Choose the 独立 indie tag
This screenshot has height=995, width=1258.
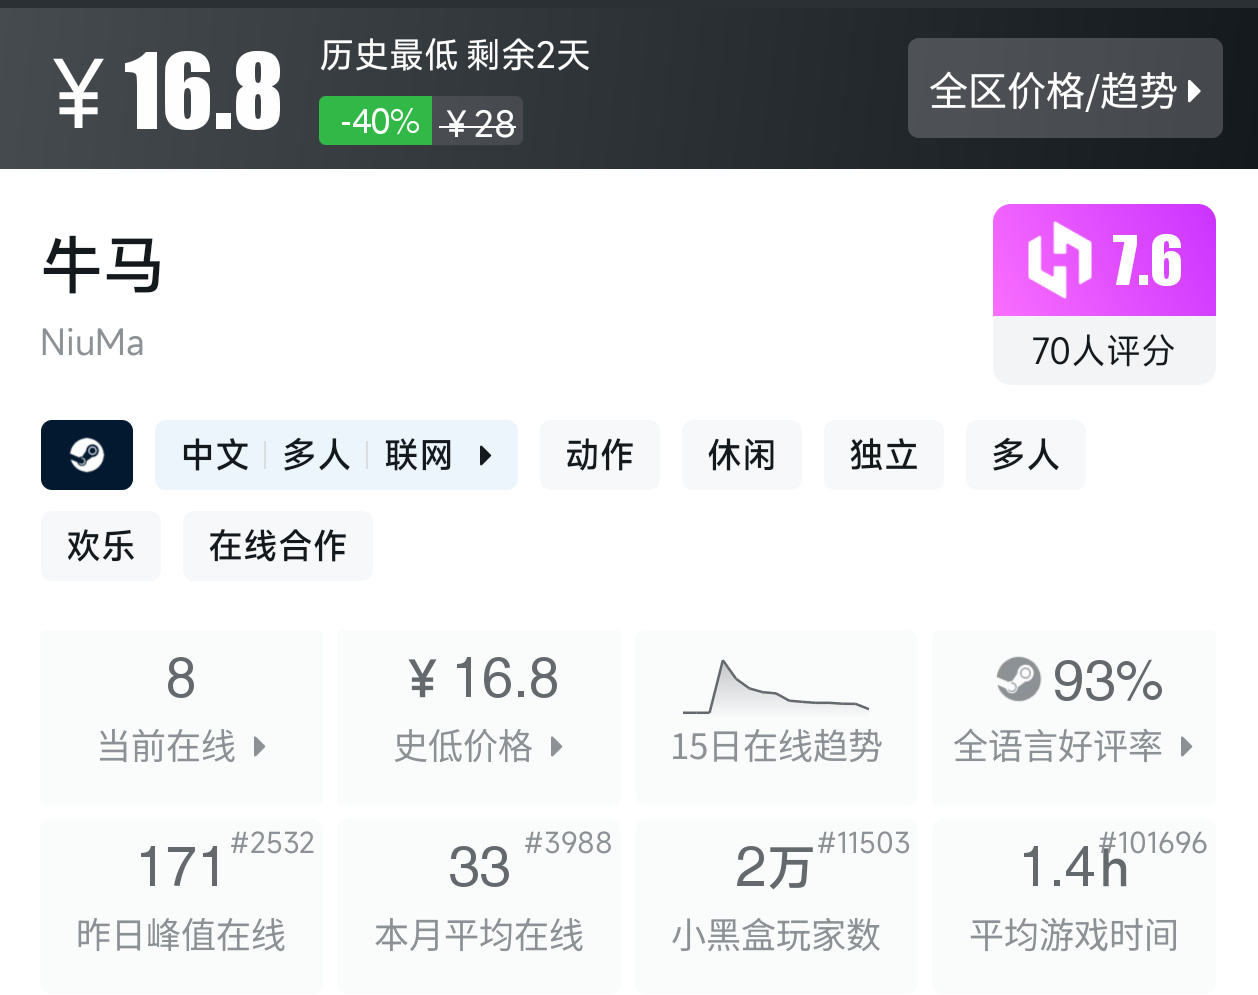click(884, 455)
